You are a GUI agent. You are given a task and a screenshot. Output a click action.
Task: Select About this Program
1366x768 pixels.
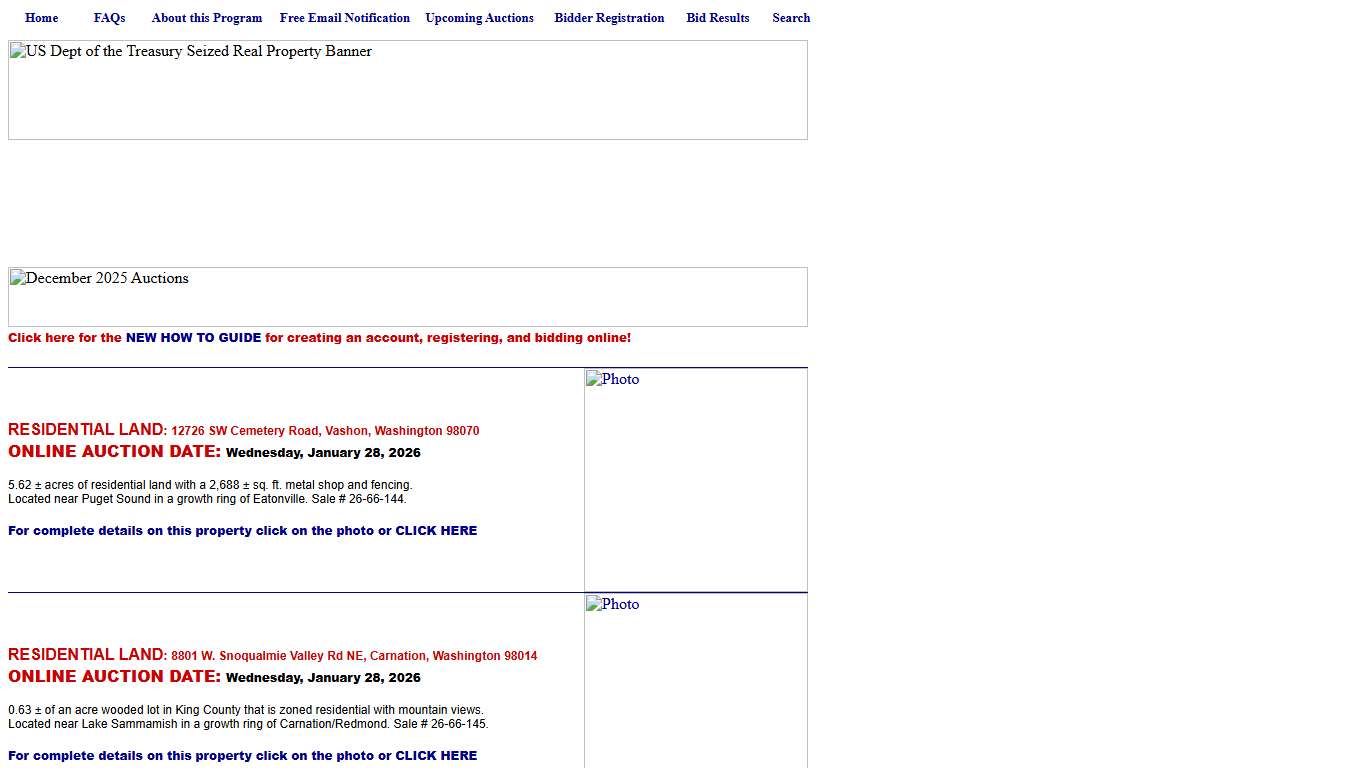coord(206,17)
